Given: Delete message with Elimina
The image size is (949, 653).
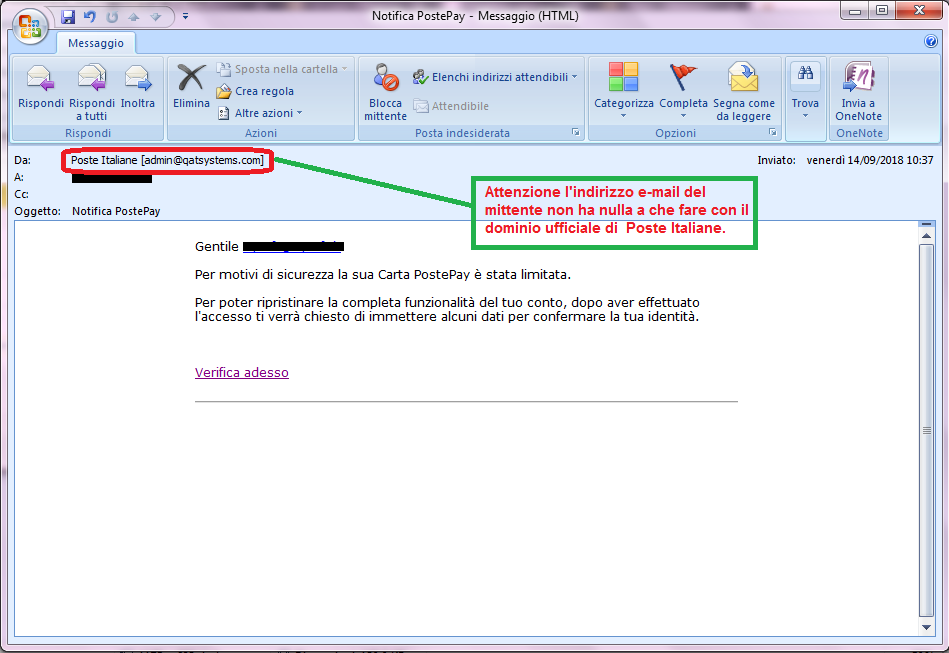Looking at the screenshot, I should coord(191,88).
